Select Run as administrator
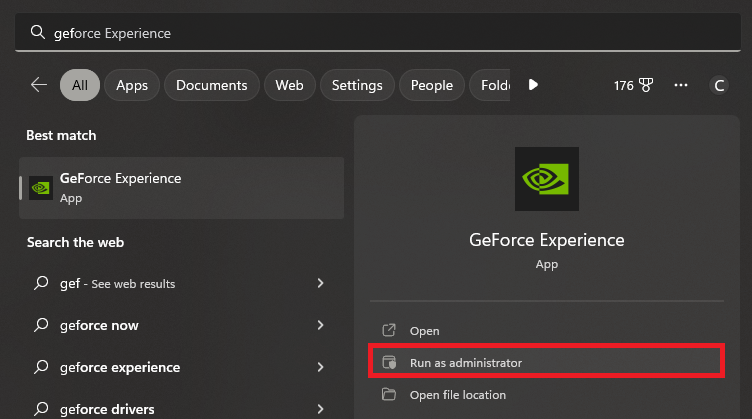Image resolution: width=752 pixels, height=419 pixels. pos(465,362)
